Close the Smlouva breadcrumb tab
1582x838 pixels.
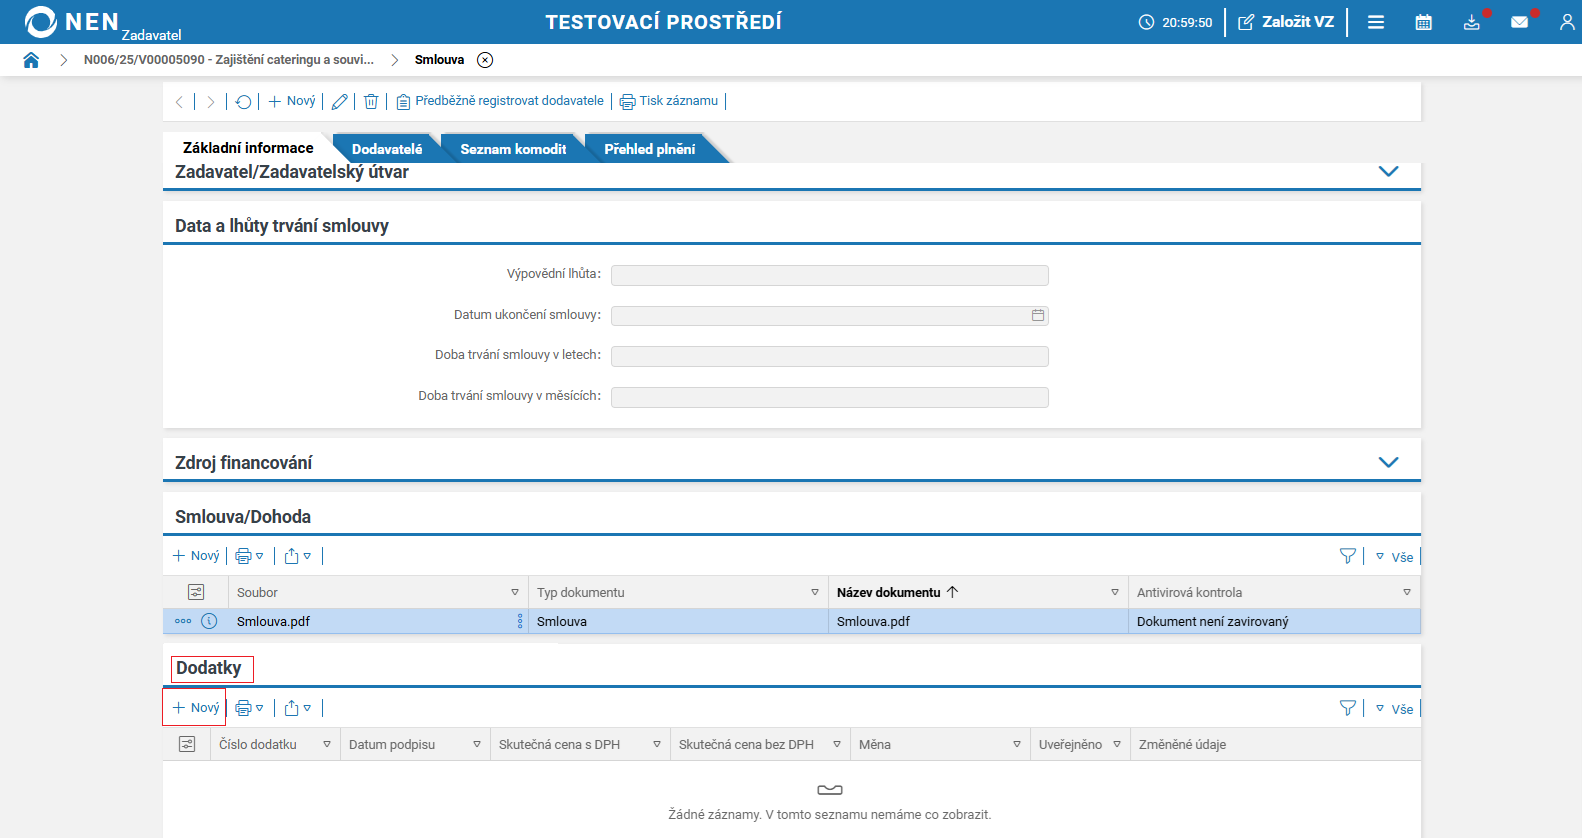(x=485, y=60)
